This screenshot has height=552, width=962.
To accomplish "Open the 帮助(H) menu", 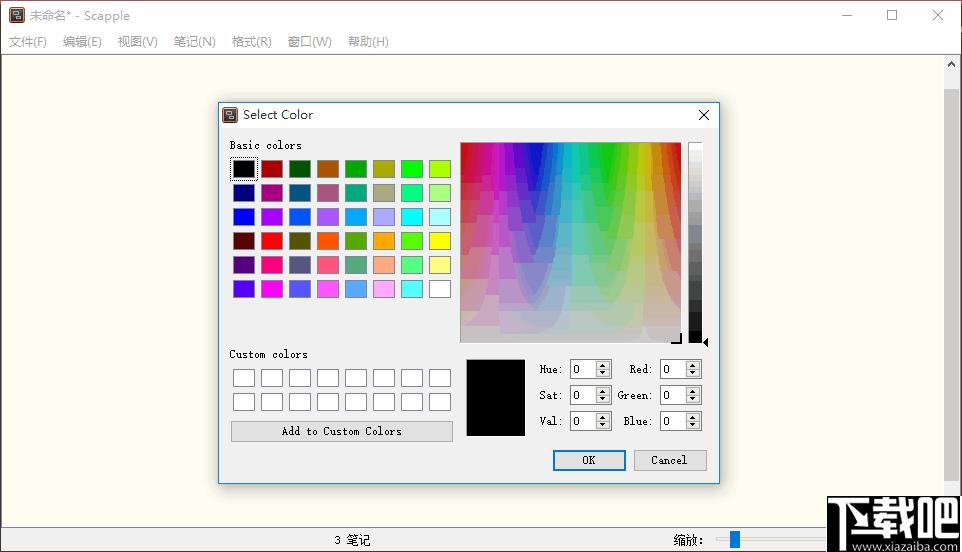I will [x=368, y=42].
